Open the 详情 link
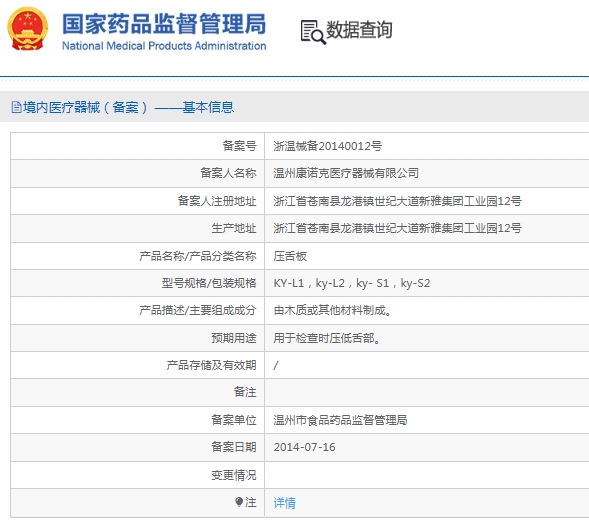 [284, 503]
